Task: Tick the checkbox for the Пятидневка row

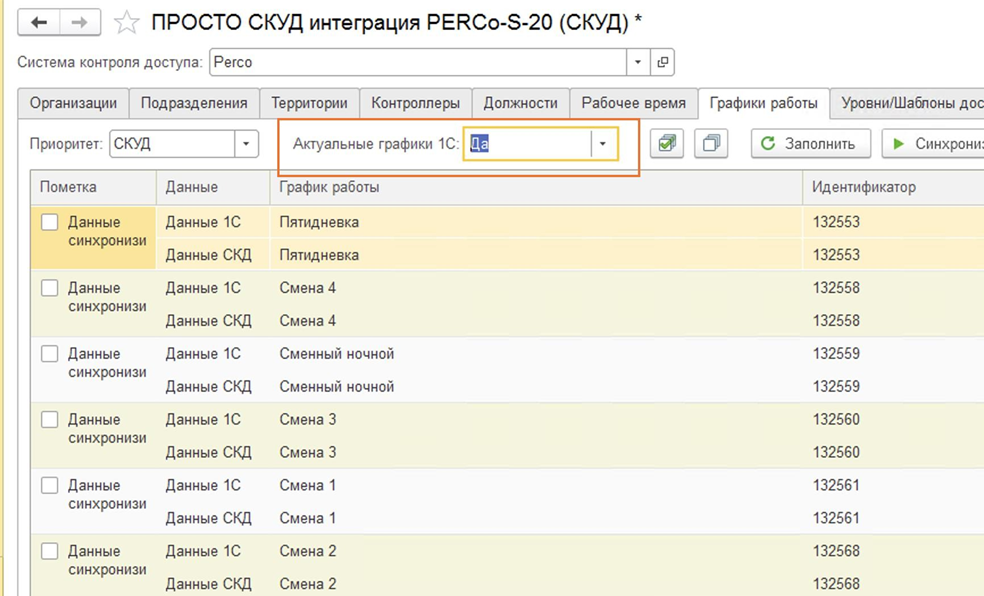Action: click(x=49, y=223)
